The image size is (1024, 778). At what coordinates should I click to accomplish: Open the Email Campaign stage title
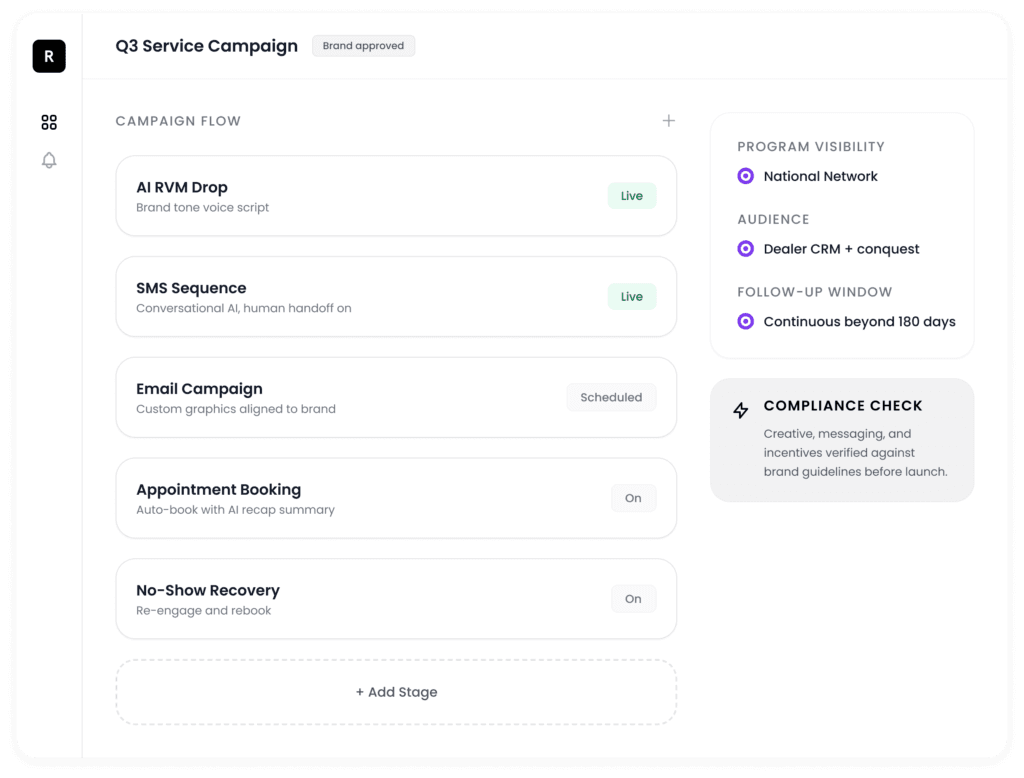[199, 389]
